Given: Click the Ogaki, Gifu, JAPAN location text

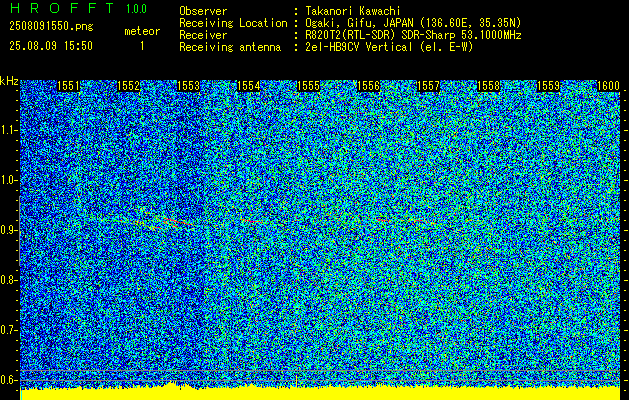Looking at the screenshot, I should [413, 23].
